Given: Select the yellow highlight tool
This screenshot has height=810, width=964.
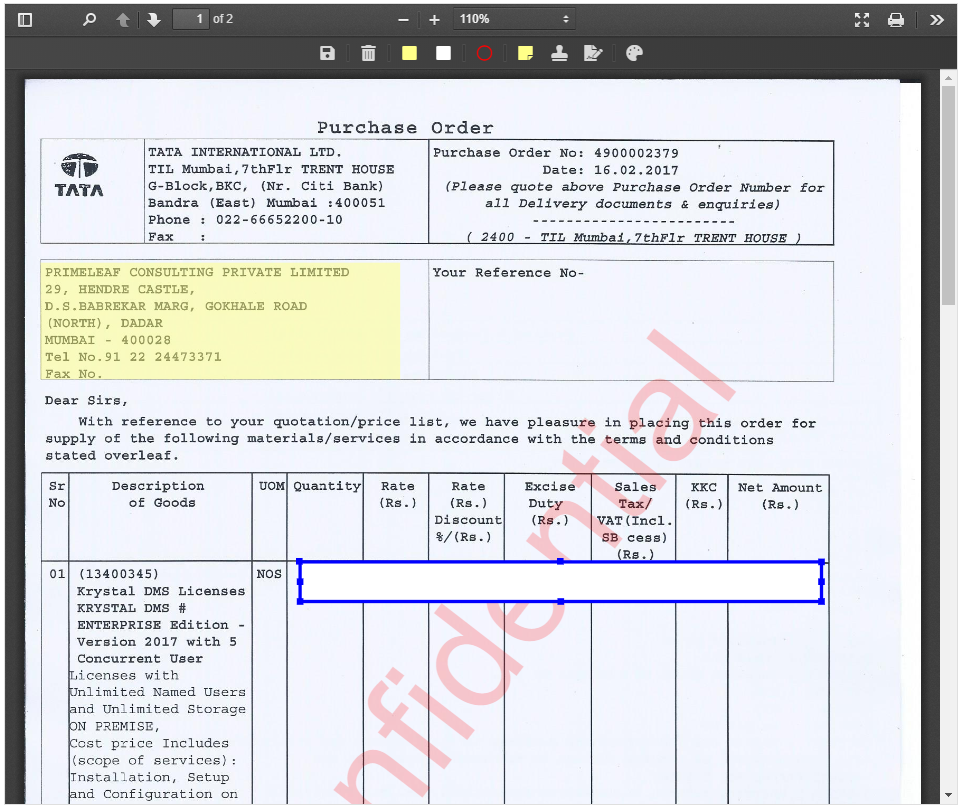Looking at the screenshot, I should coord(409,53).
